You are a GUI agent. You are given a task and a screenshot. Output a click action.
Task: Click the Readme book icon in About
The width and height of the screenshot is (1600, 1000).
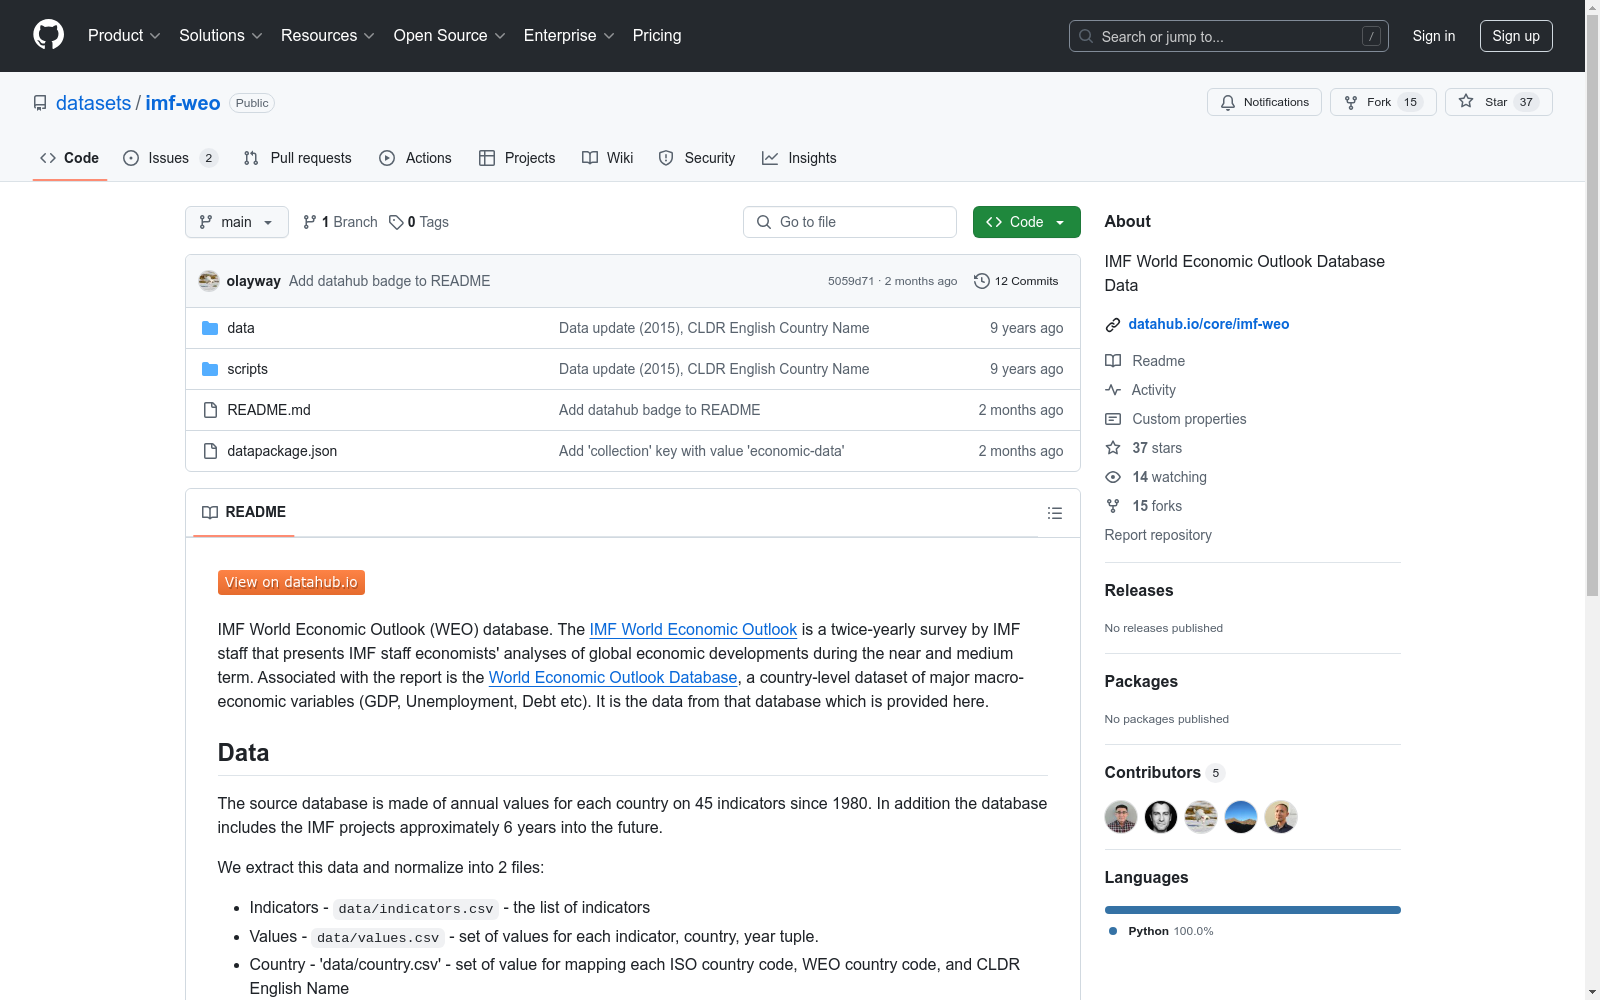coord(1113,361)
